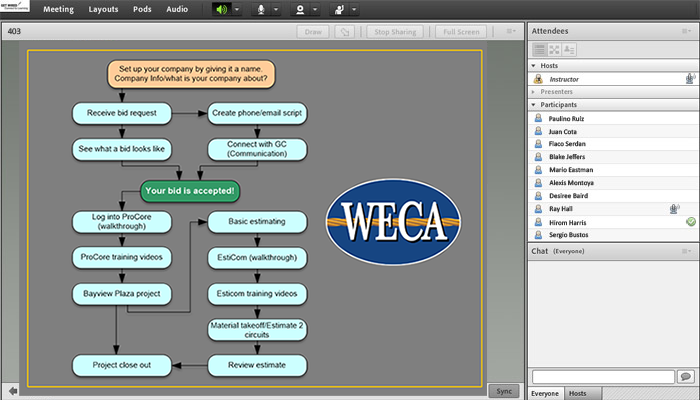Click the chat message input field
Viewport: 700px width, 400px height.
click(x=603, y=376)
